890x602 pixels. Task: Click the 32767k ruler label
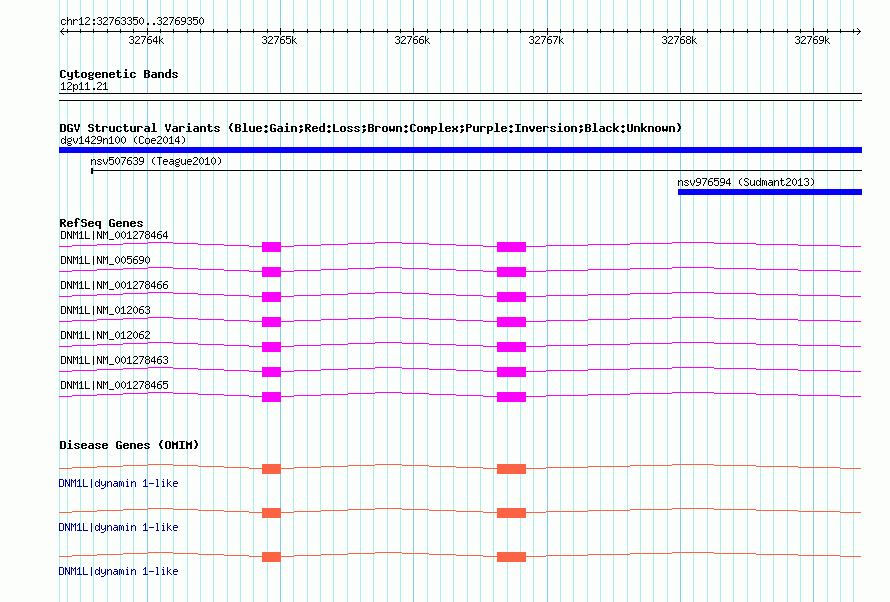pos(546,41)
